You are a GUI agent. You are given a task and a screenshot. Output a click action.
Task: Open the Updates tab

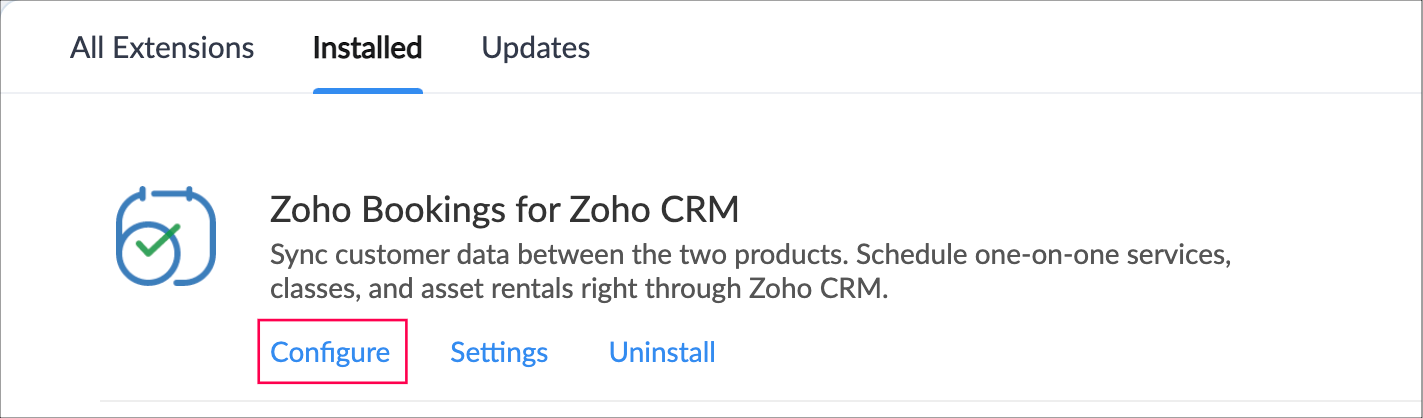point(535,47)
